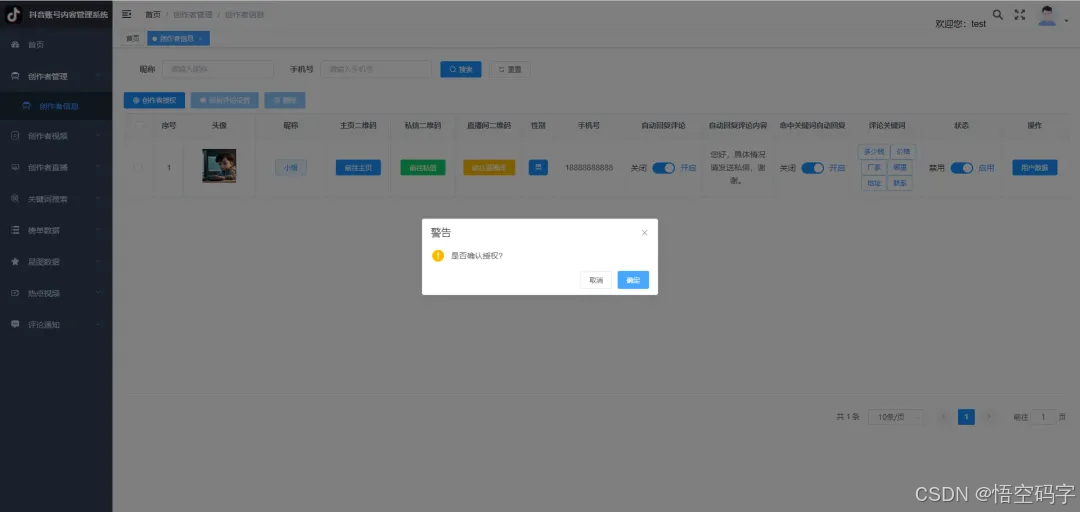This screenshot has height=512, width=1080.
Task: Click the icon beside 创作者信息 in sidebar
Action: click(x=26, y=106)
